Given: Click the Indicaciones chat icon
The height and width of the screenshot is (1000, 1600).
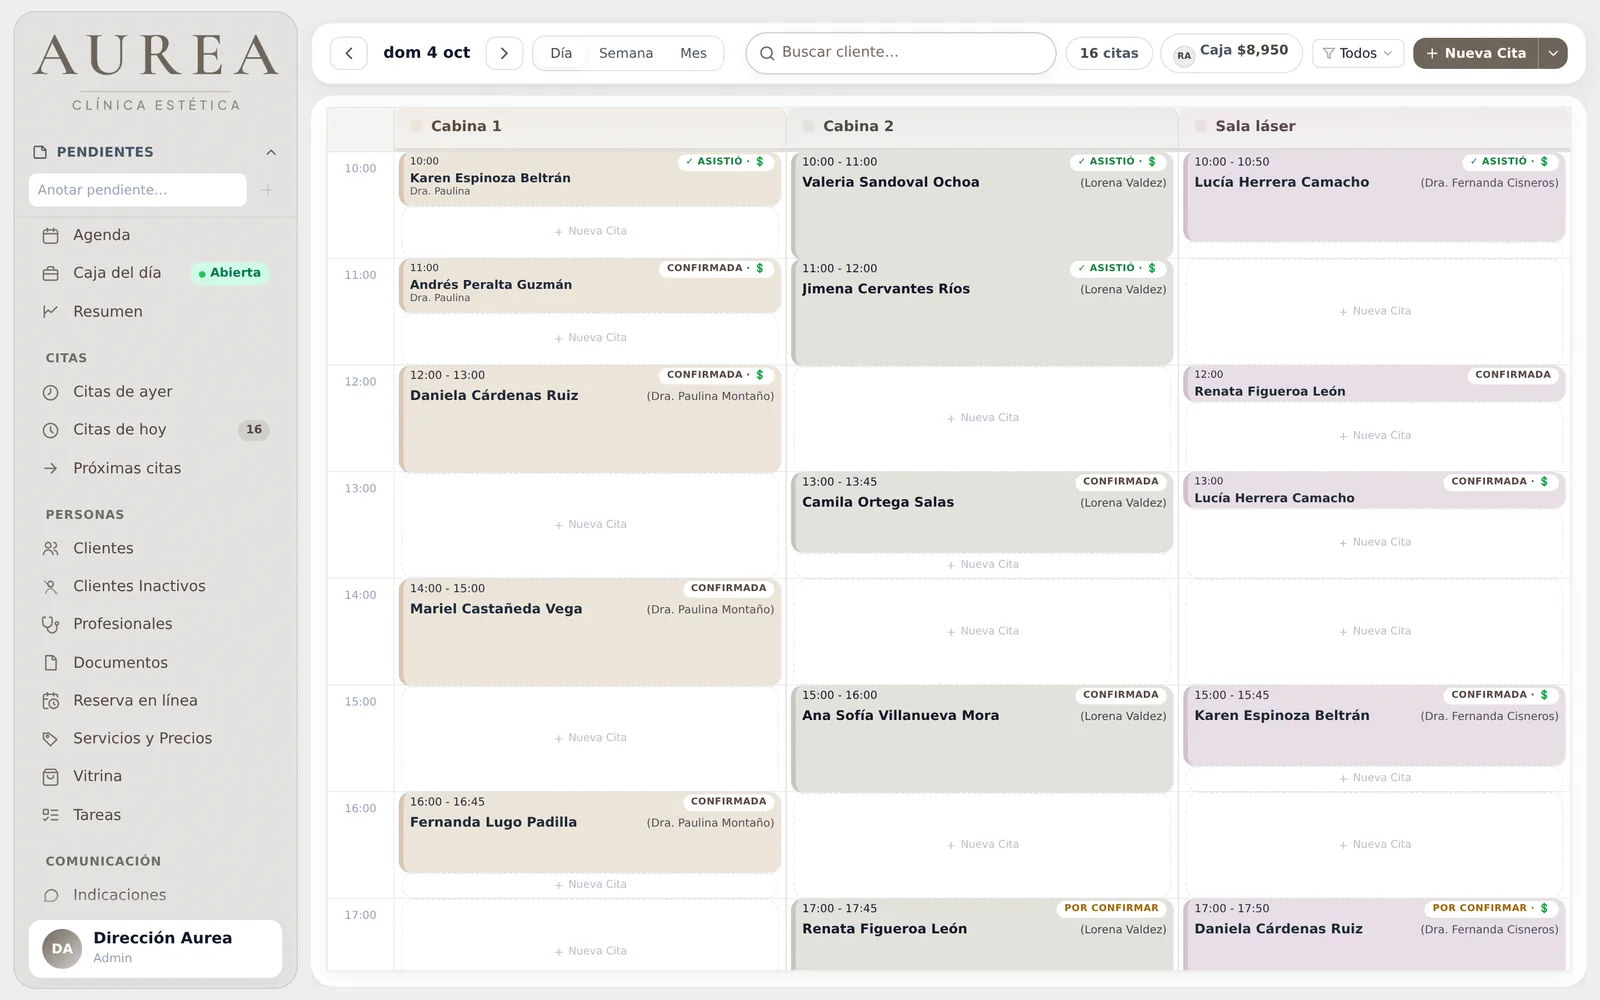Looking at the screenshot, I should (x=51, y=895).
